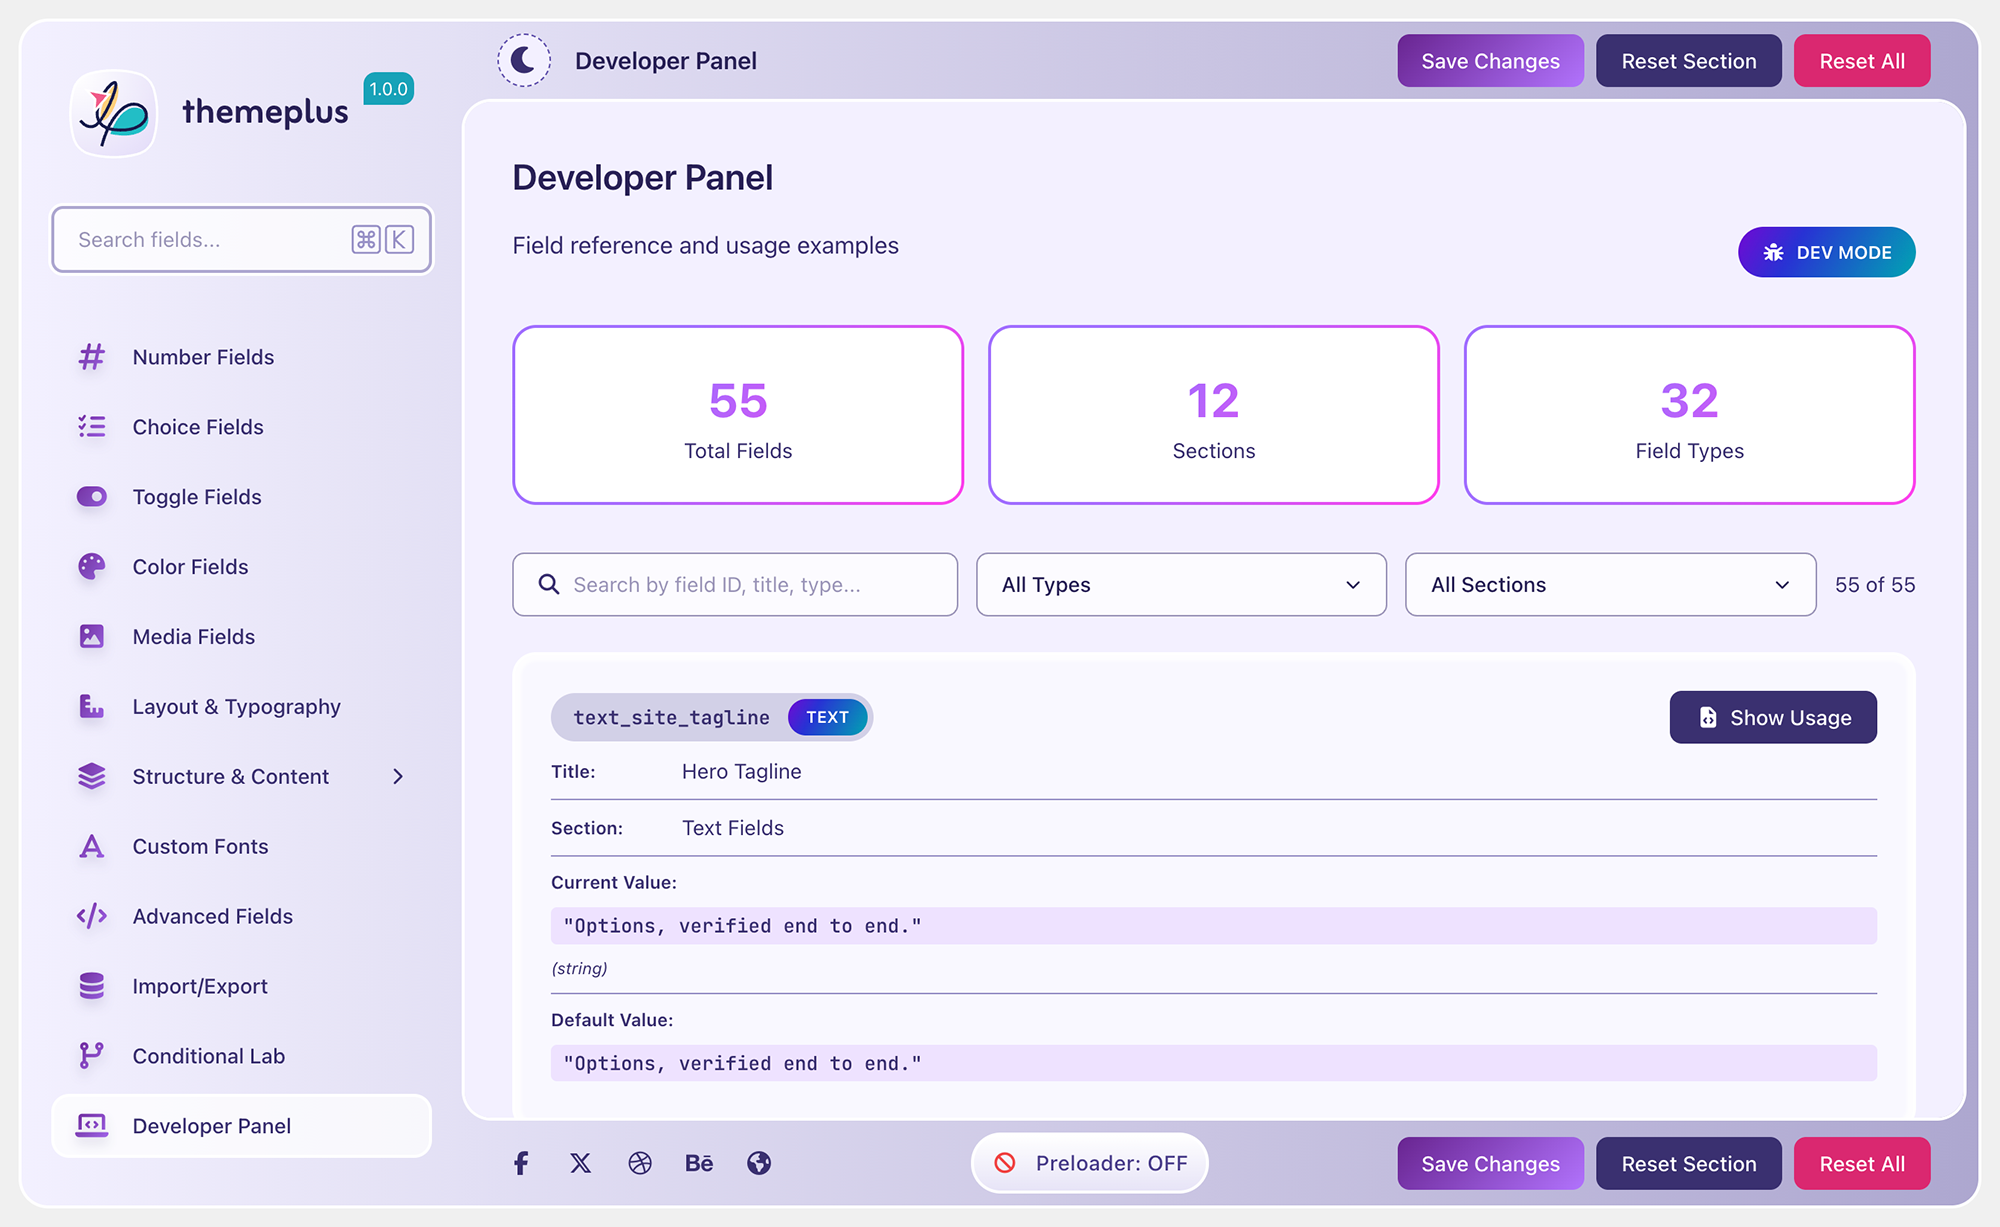Open Conditional Lab section
The image size is (2000, 1227).
242,1056
